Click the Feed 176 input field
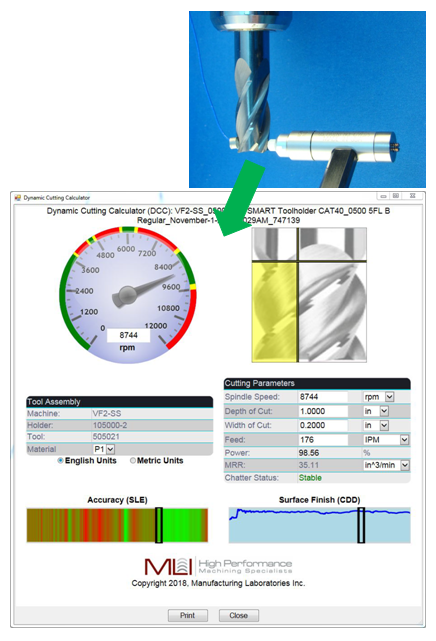Screen dimensions: 436x641 (x=322, y=440)
